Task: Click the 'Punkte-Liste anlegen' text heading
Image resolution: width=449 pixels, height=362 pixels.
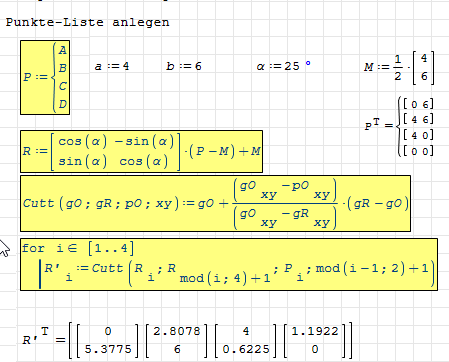Action: tap(88, 23)
